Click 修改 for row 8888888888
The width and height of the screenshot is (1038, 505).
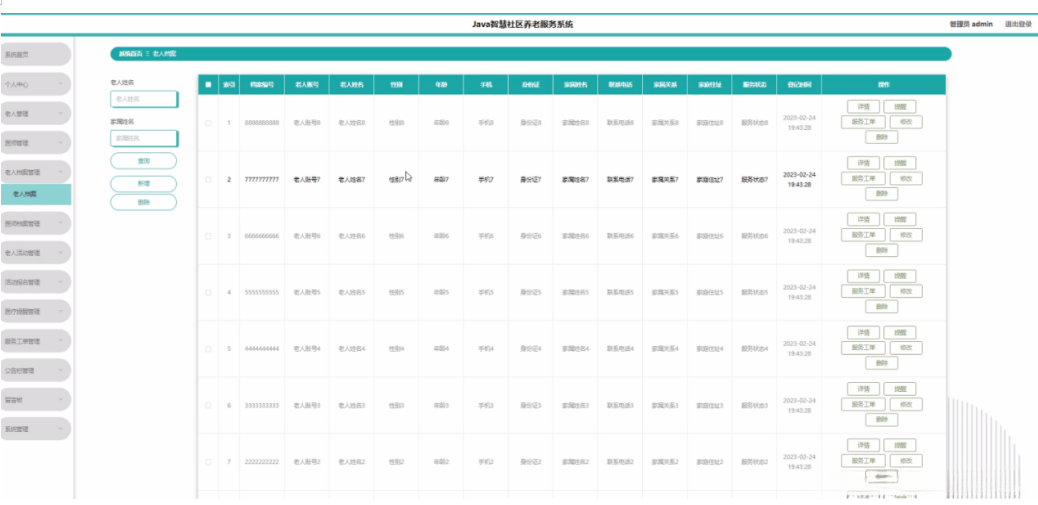click(906, 122)
